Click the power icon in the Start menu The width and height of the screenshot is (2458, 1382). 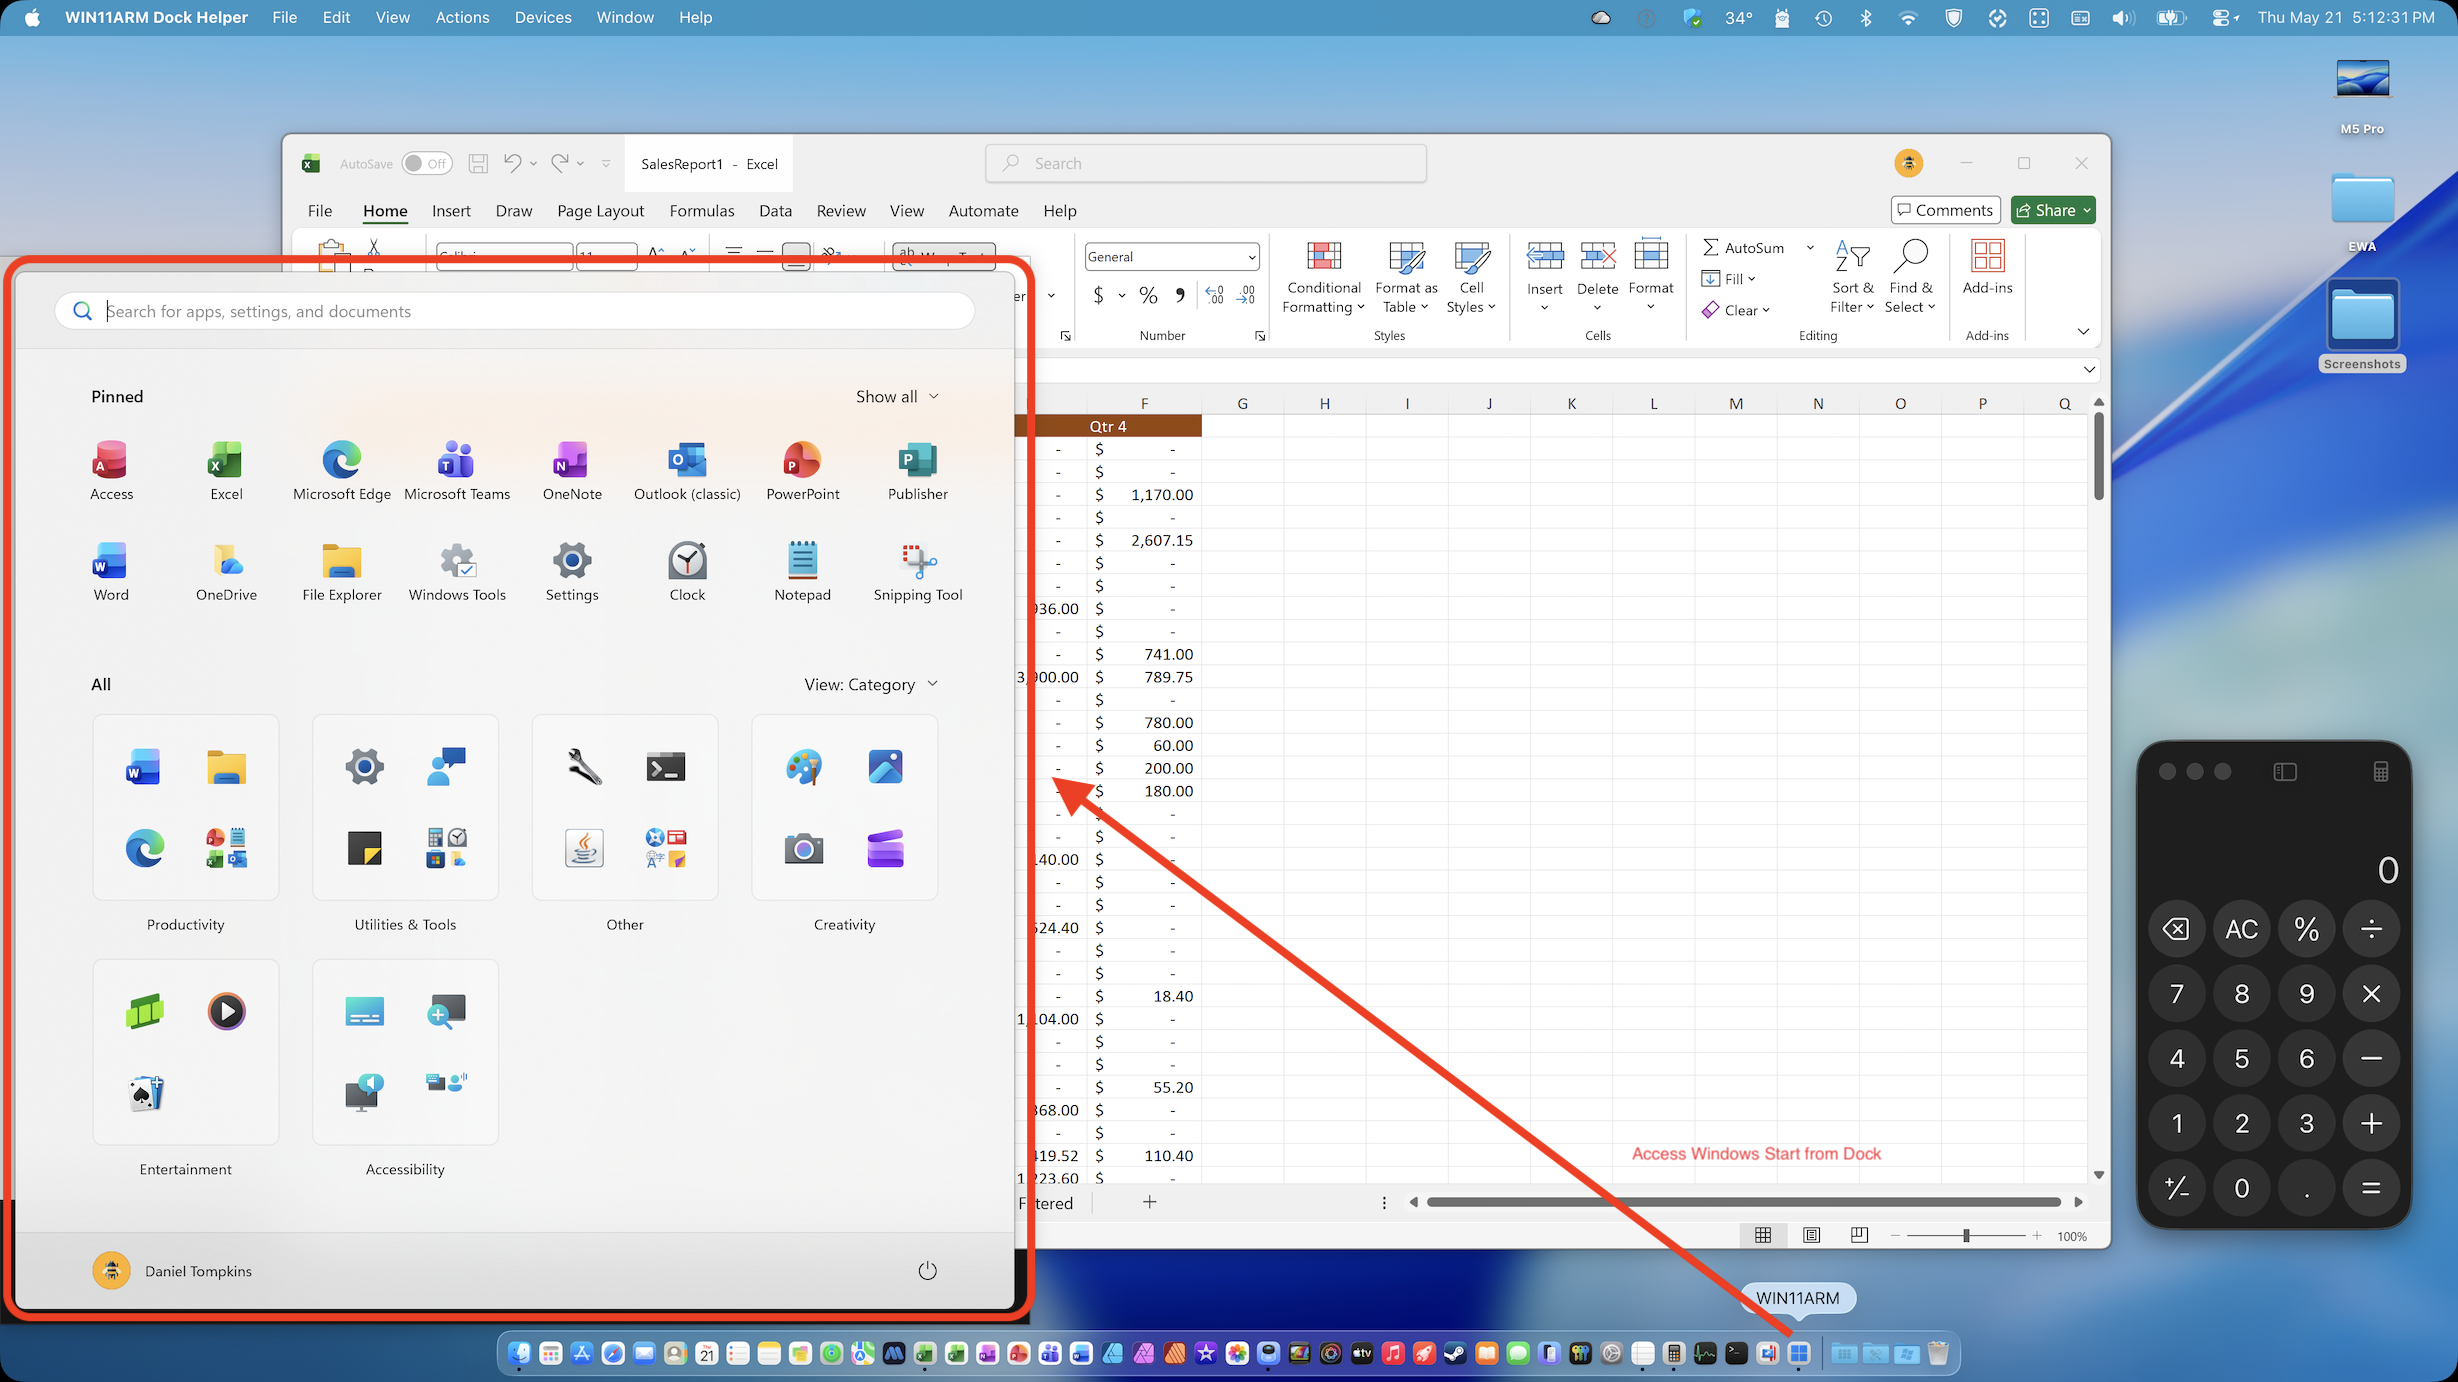(x=927, y=1270)
